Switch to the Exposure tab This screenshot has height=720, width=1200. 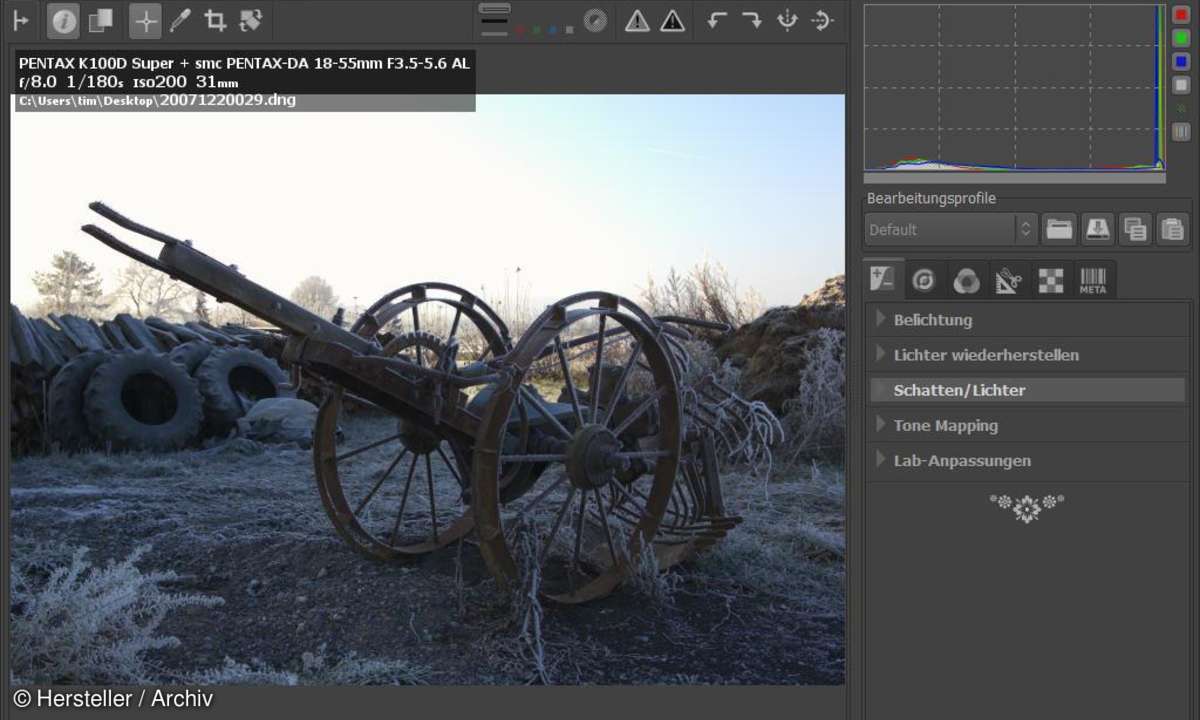883,280
